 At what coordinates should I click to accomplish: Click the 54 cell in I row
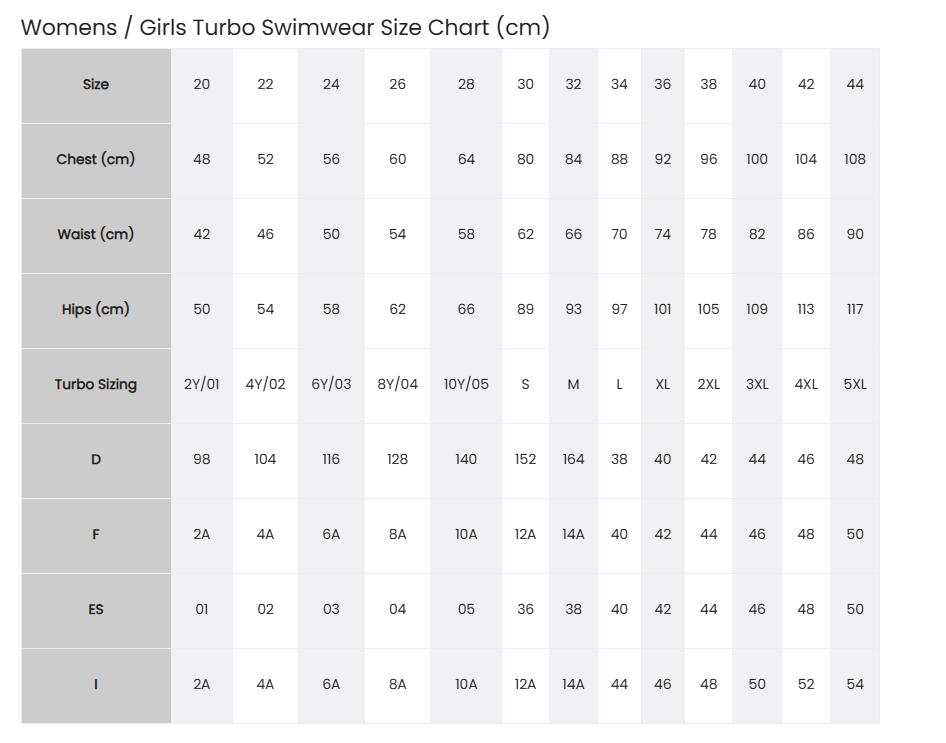[x=855, y=686]
